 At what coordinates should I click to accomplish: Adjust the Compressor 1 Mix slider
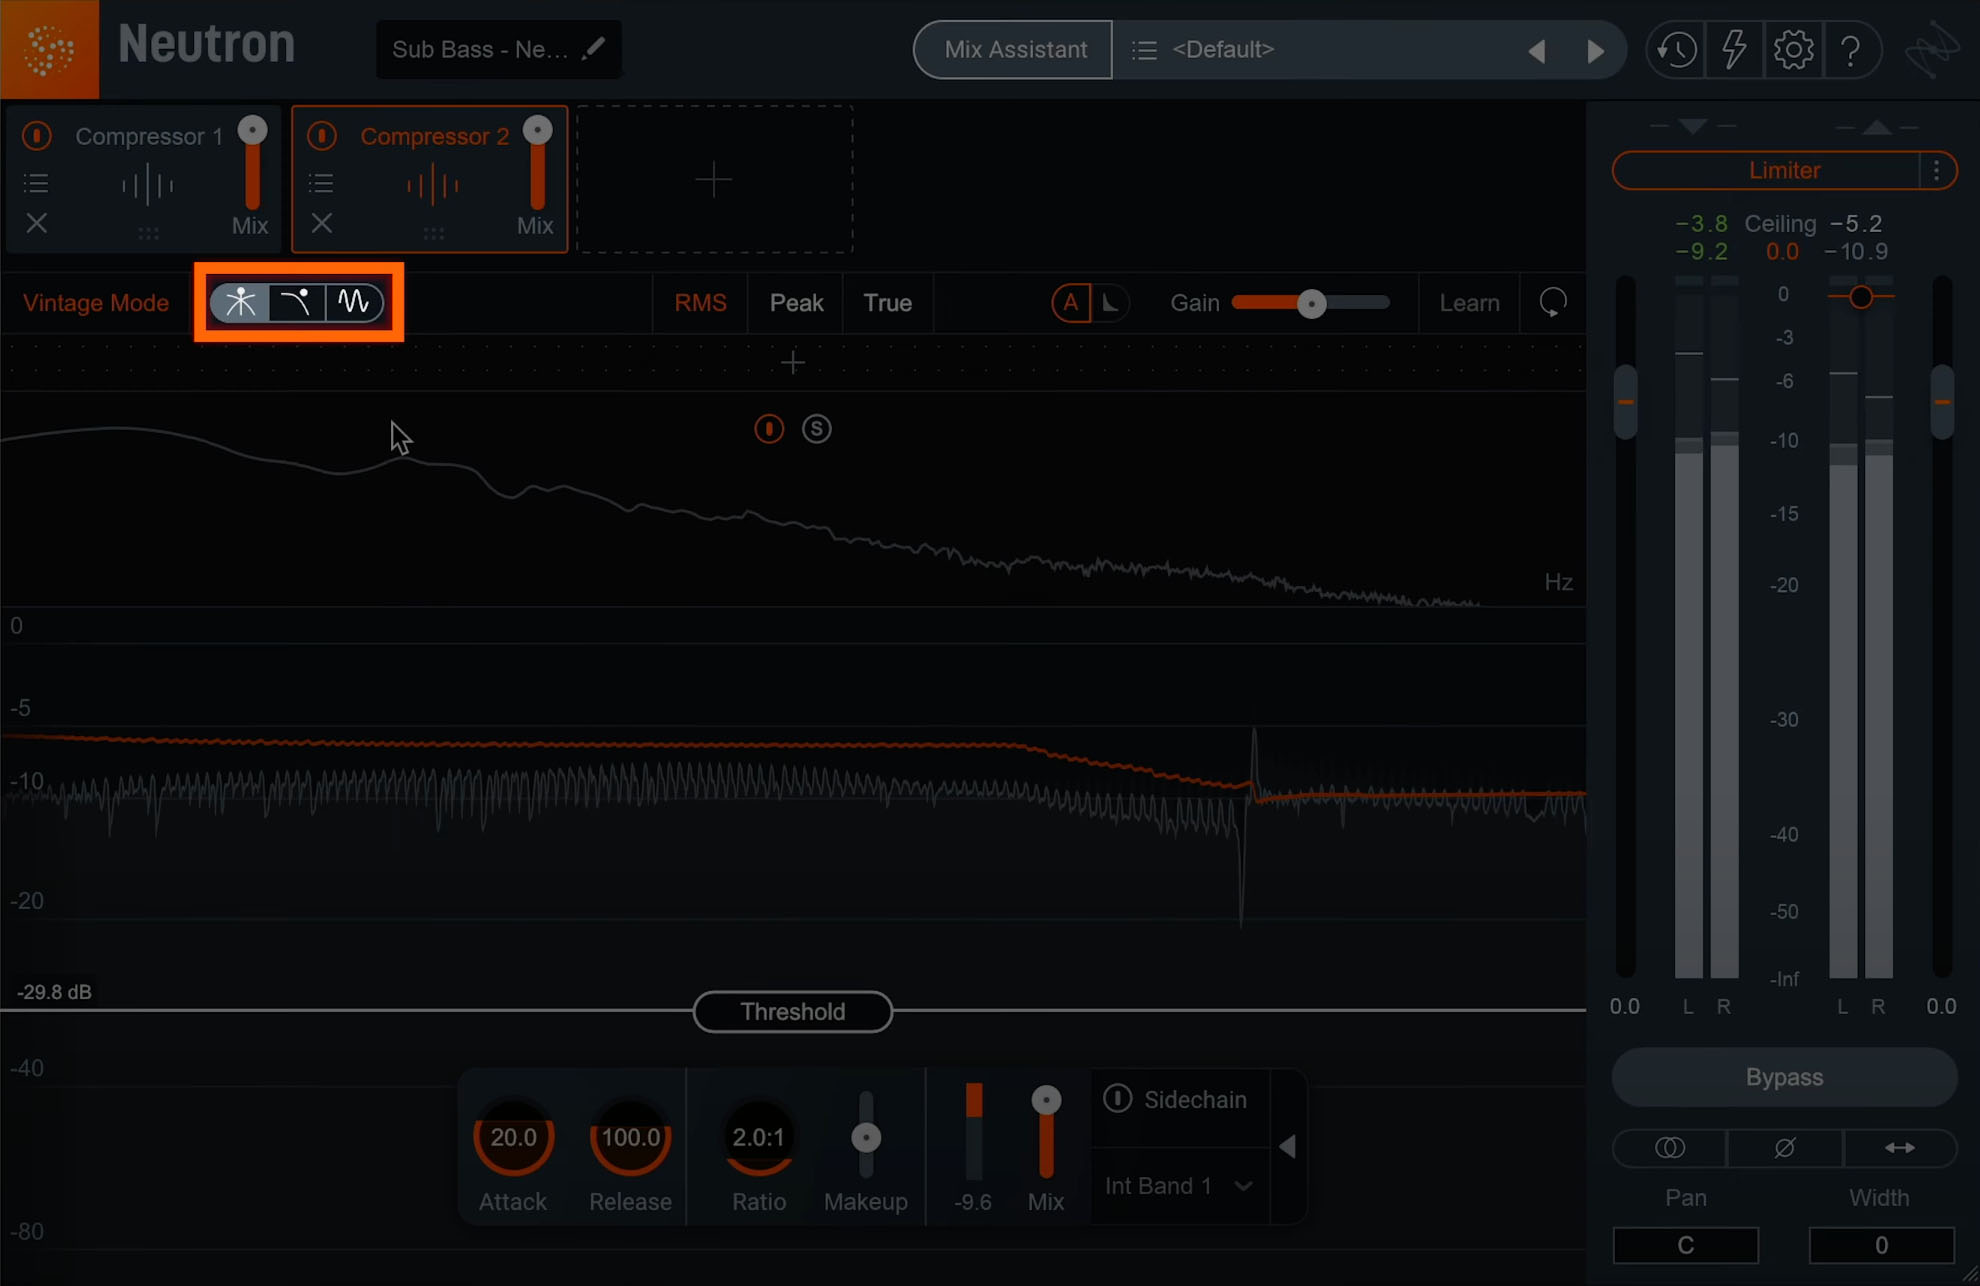pyautogui.click(x=252, y=131)
